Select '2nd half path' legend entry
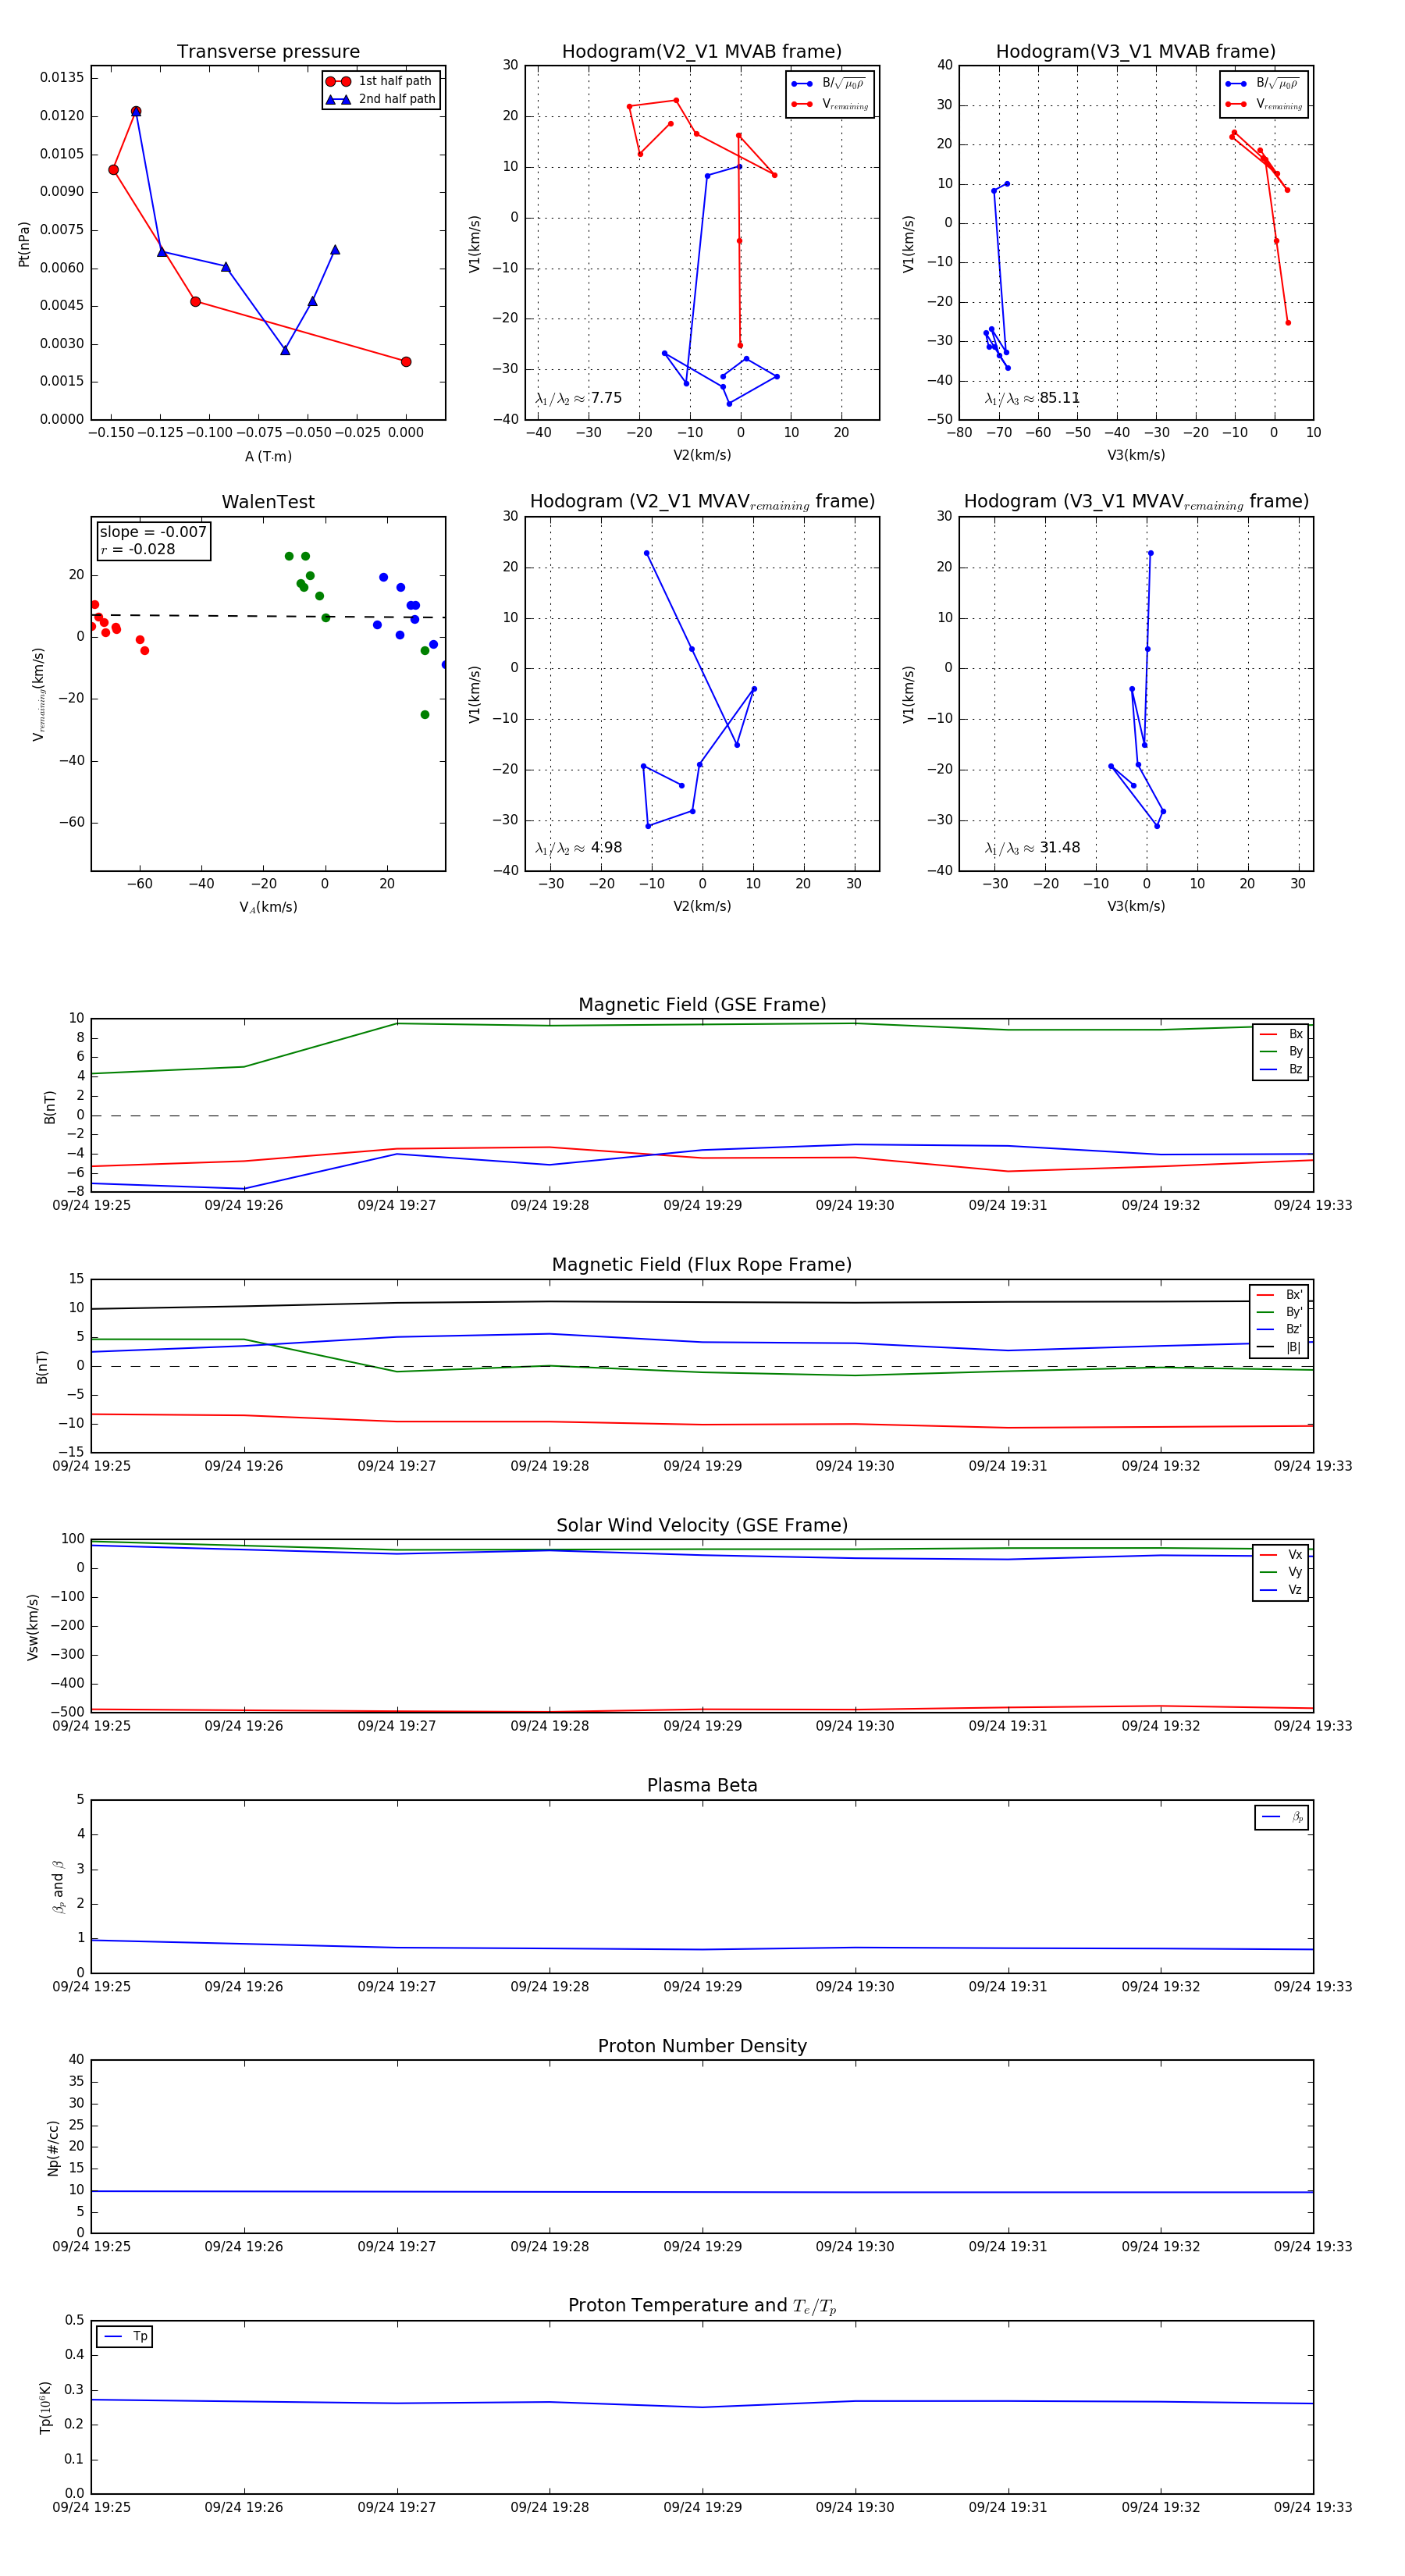Image resolution: width=1405 pixels, height=2576 pixels. (380, 99)
